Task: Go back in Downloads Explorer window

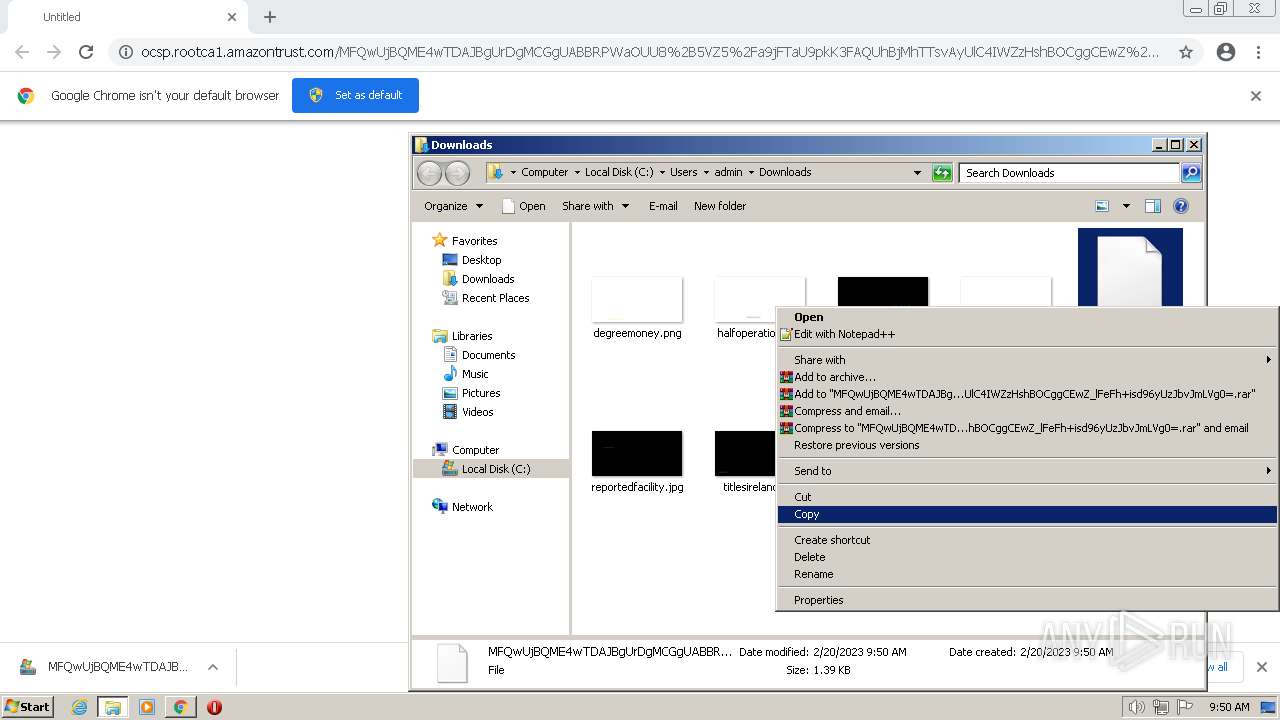Action: [x=429, y=173]
